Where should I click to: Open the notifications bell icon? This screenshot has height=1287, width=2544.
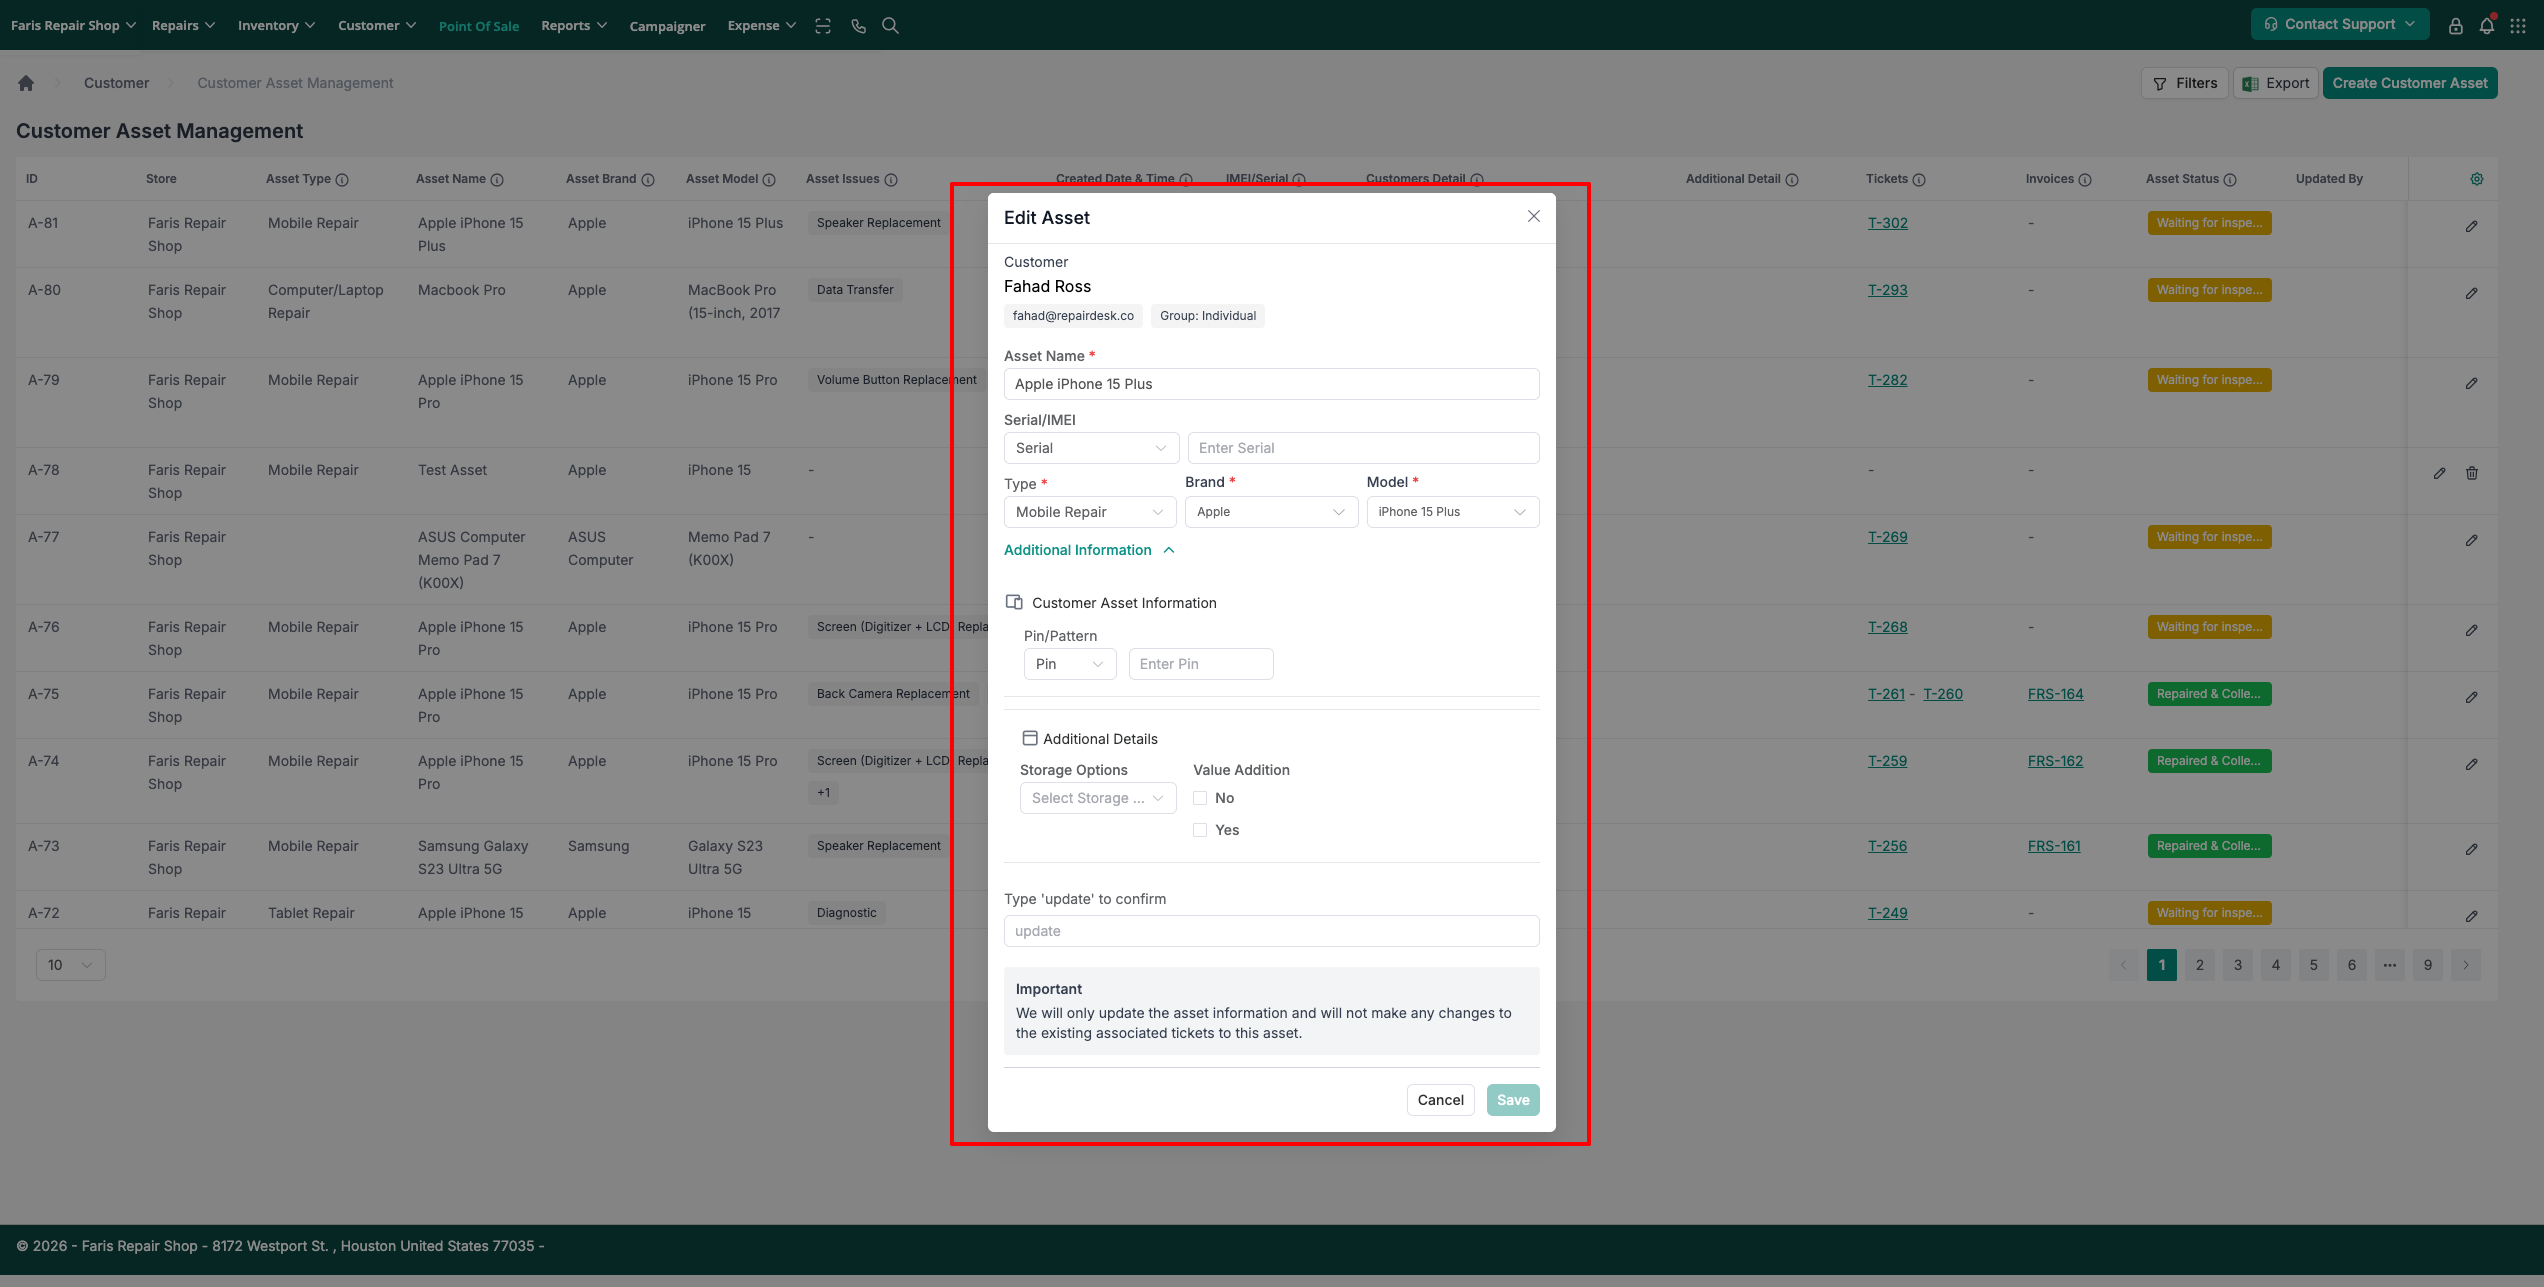tap(2486, 26)
